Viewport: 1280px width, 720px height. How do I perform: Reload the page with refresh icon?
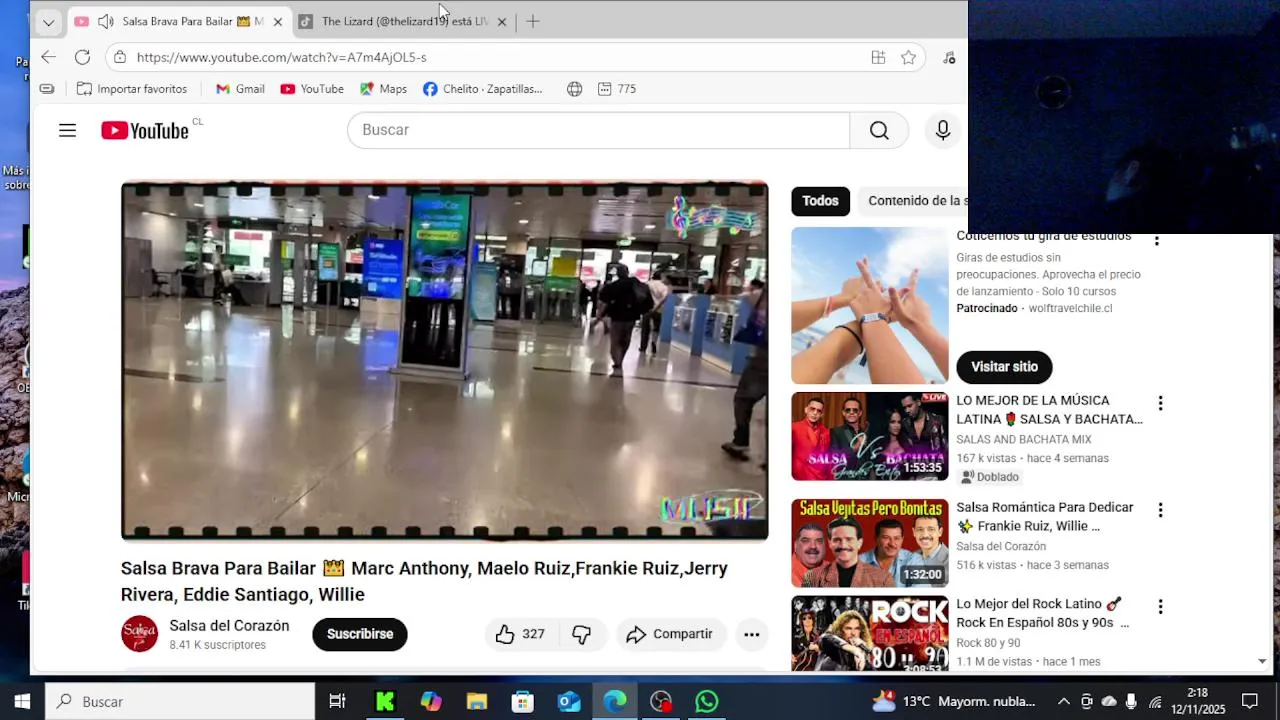click(x=82, y=57)
